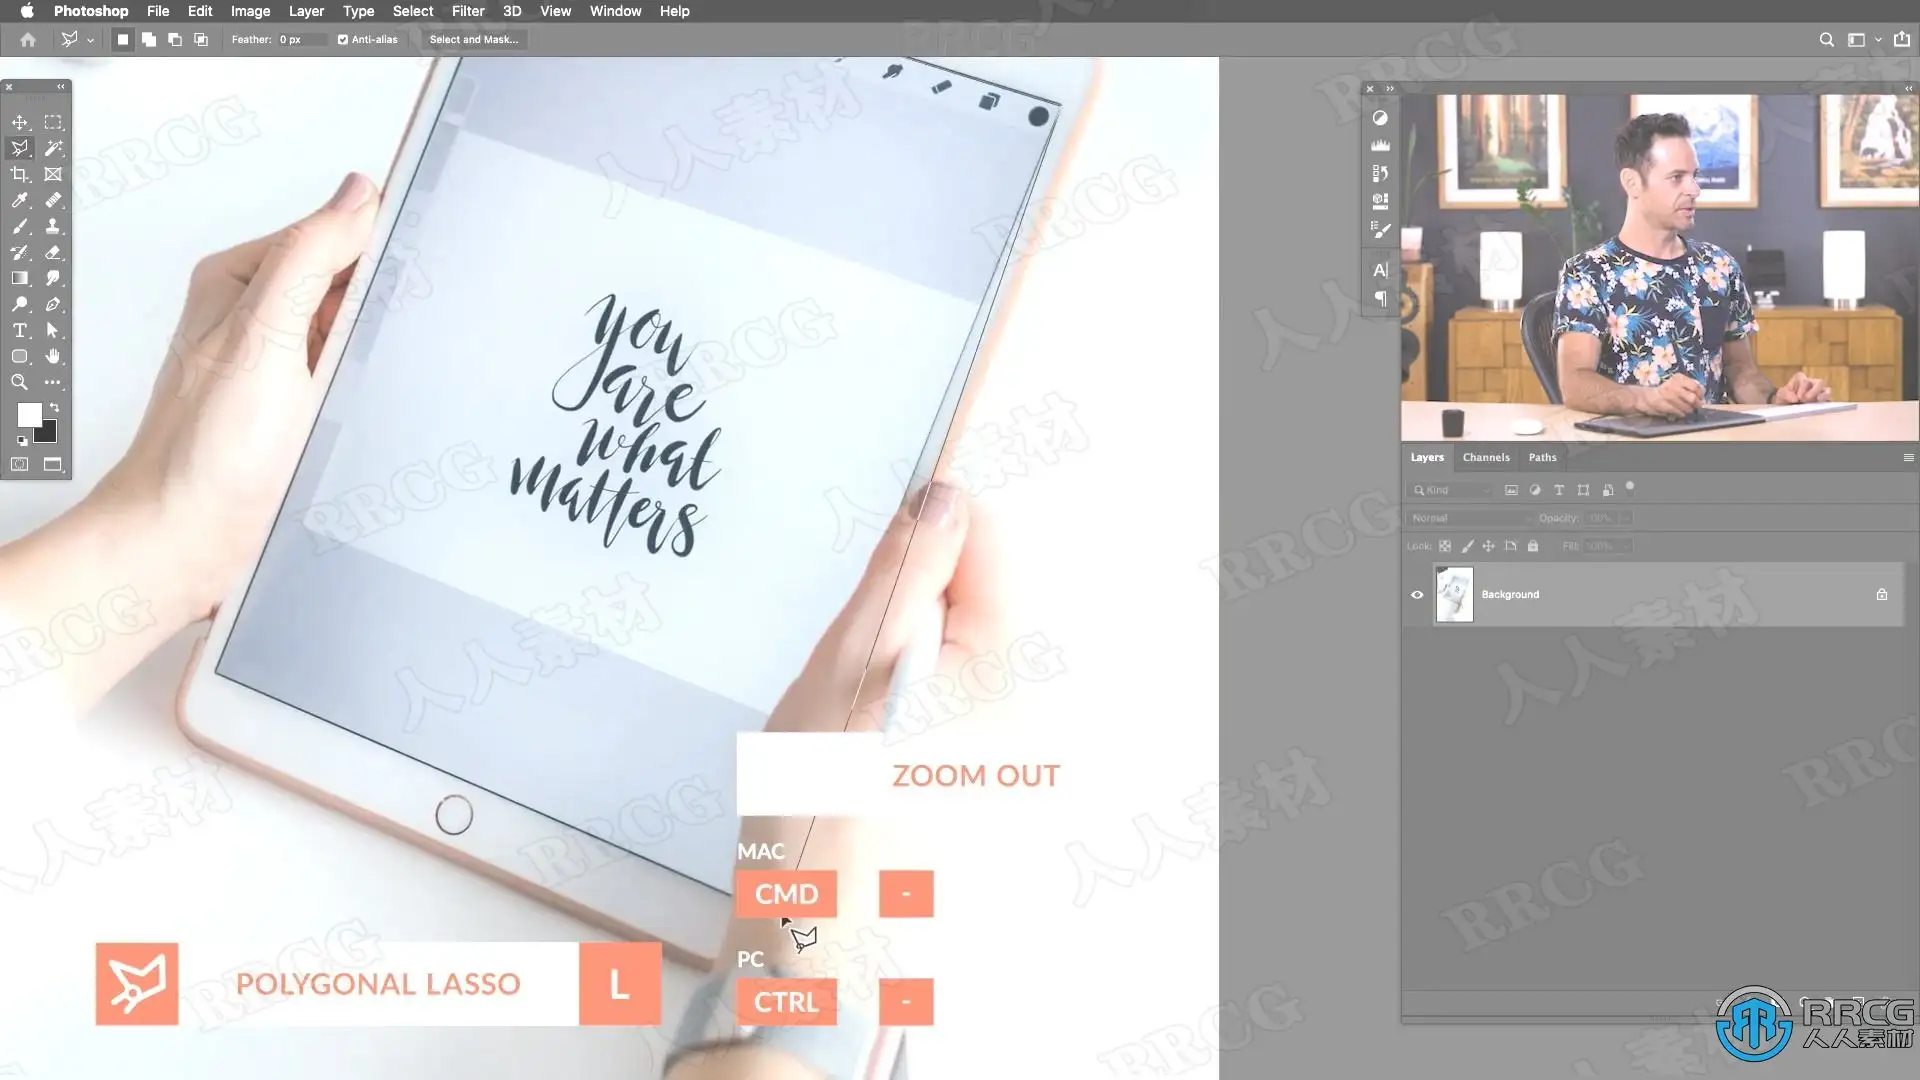Select the Magic Wand tool
This screenshot has width=1920, height=1080.
[x=53, y=148]
